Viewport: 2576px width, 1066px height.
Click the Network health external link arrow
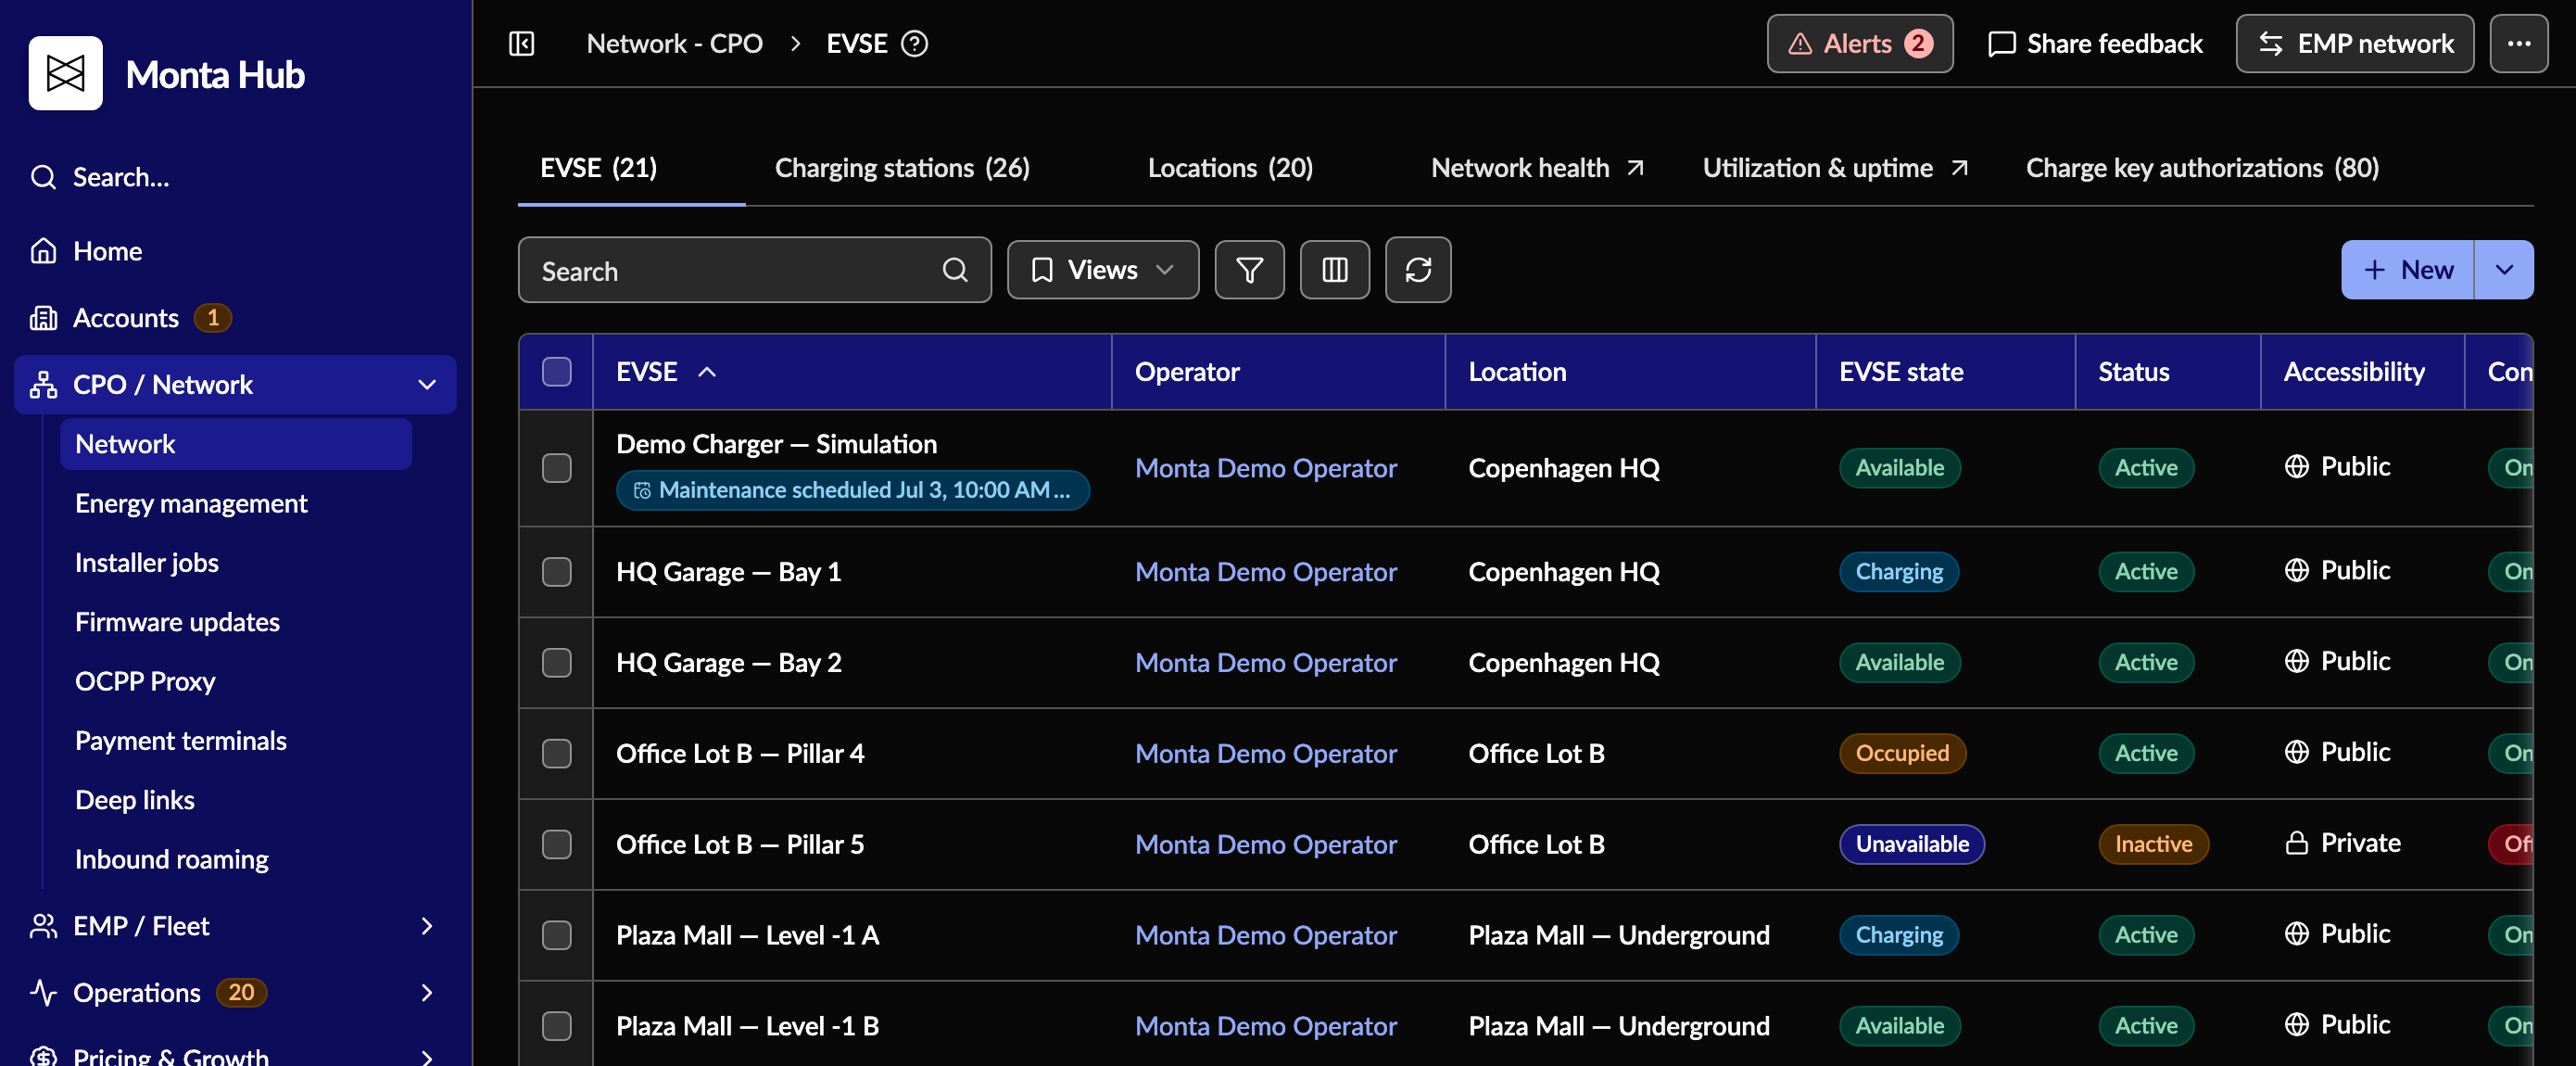1635,168
